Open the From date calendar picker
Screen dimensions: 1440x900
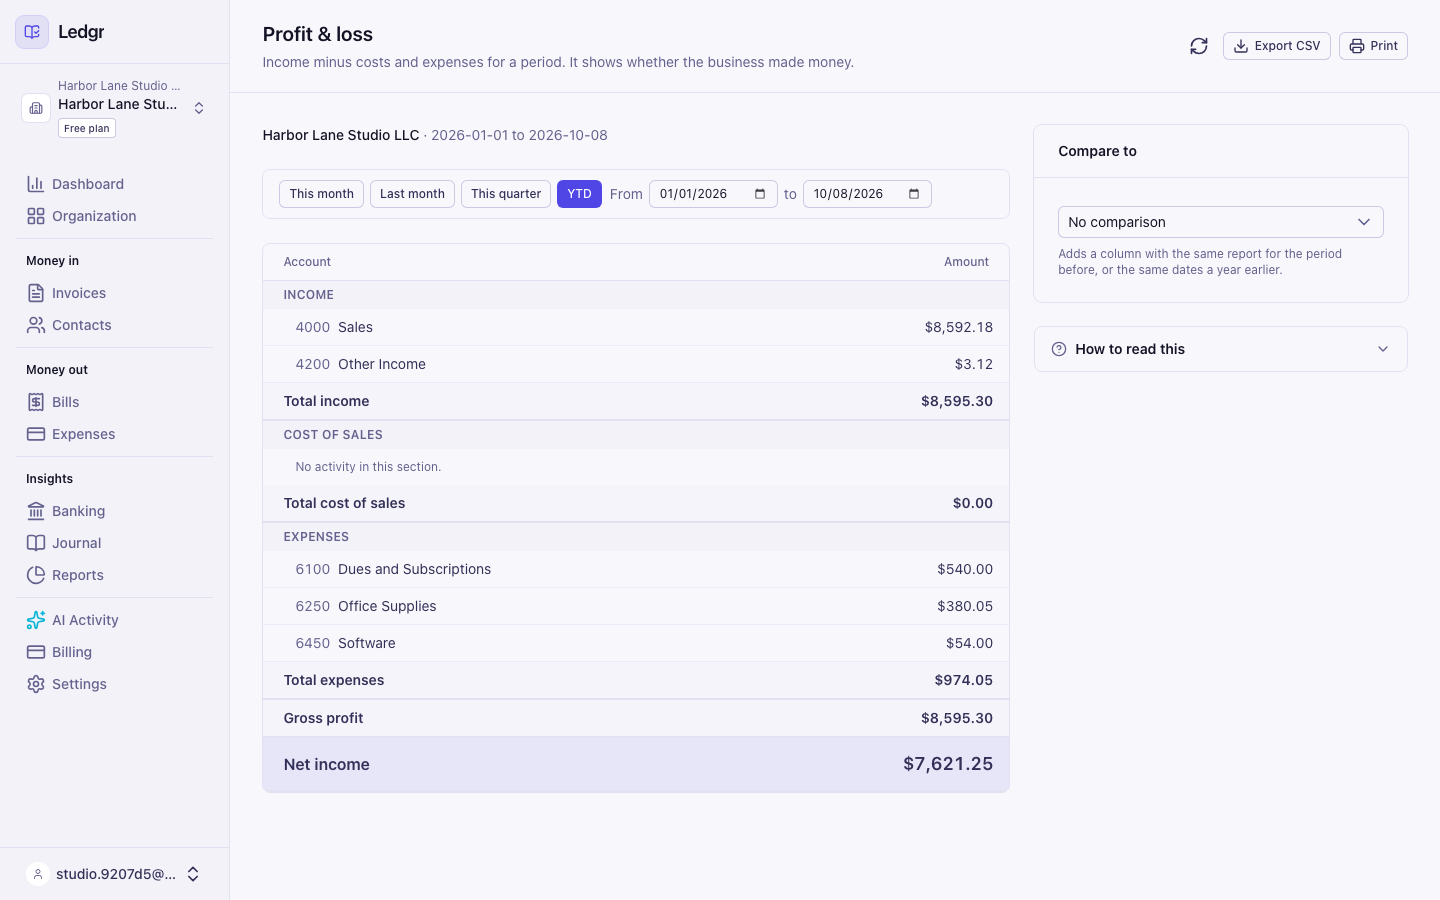[x=760, y=194]
